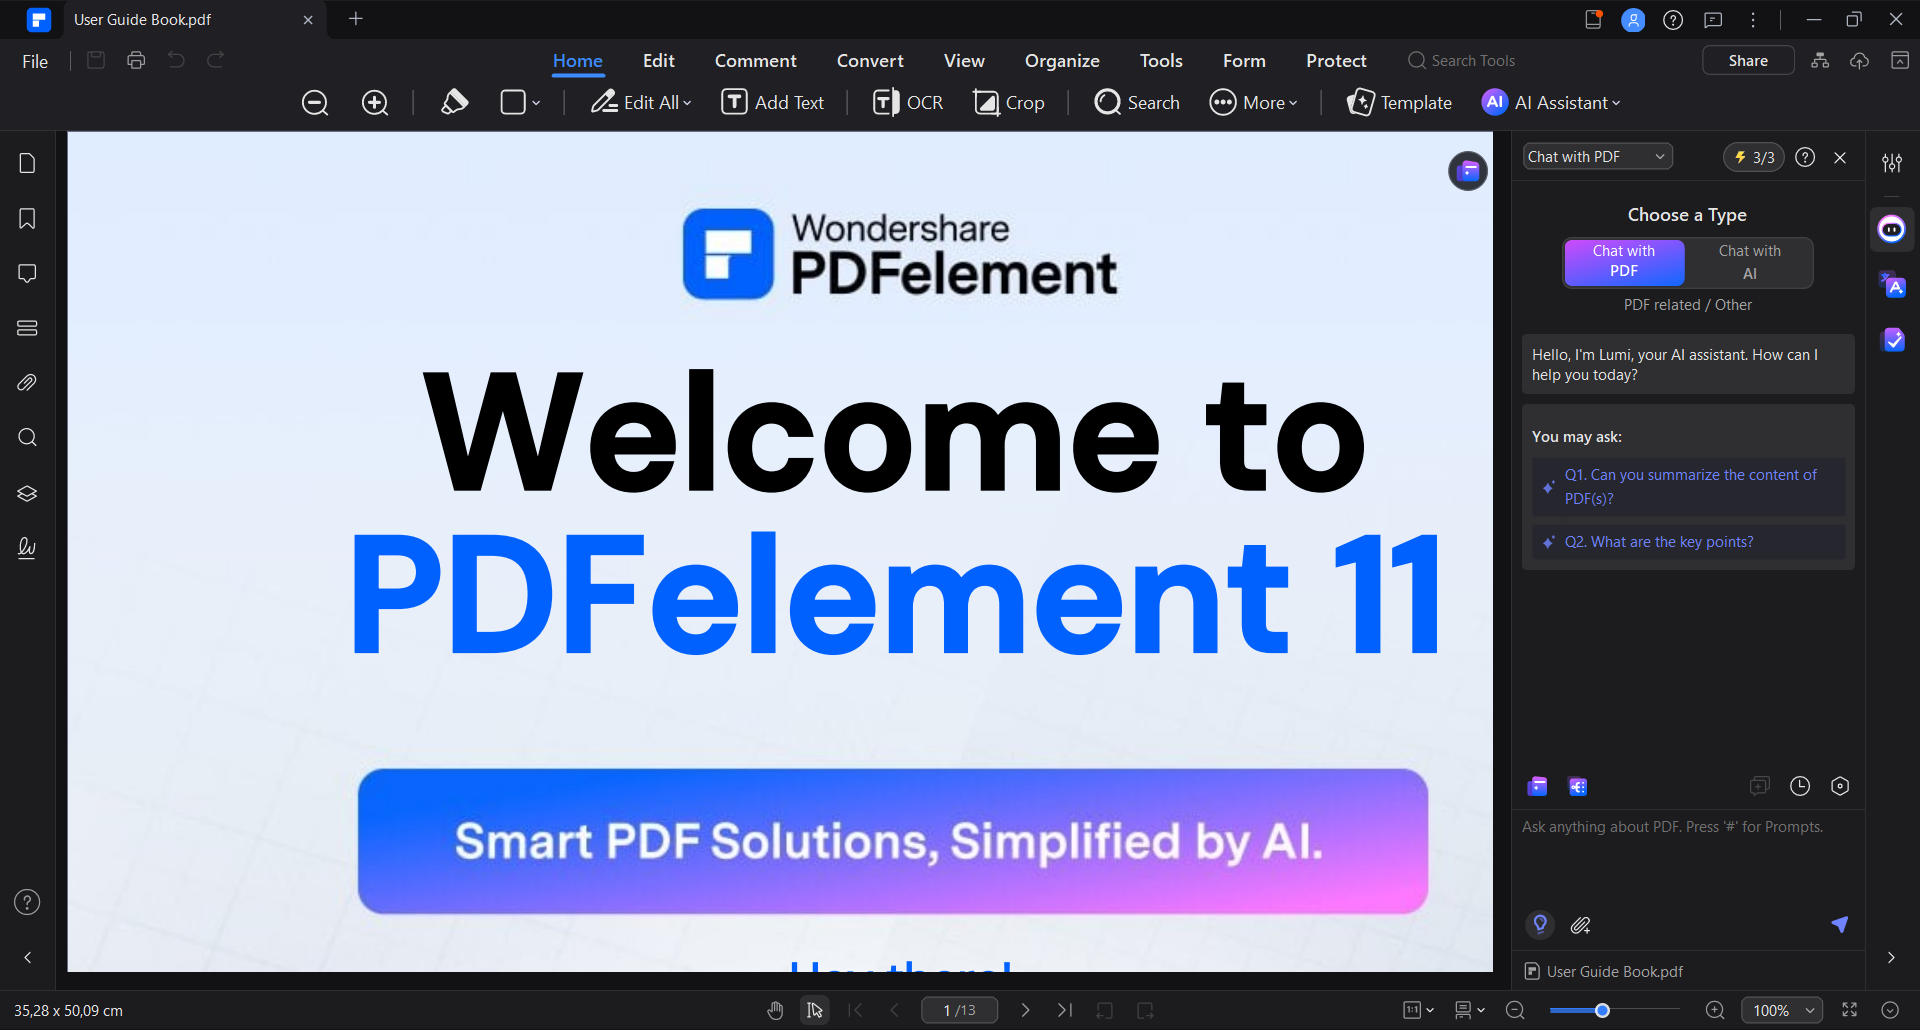Open the Tools tab
Screen dimensions: 1920x1030
1161,61
